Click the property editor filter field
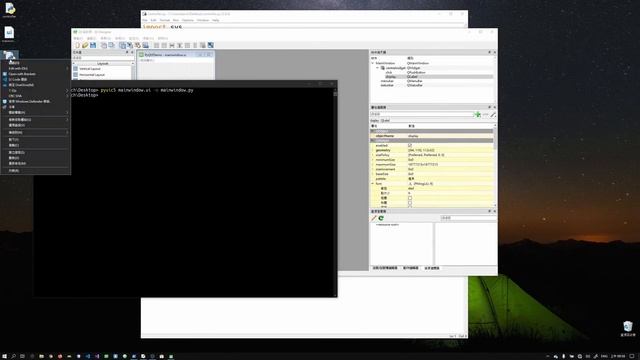 coord(421,114)
